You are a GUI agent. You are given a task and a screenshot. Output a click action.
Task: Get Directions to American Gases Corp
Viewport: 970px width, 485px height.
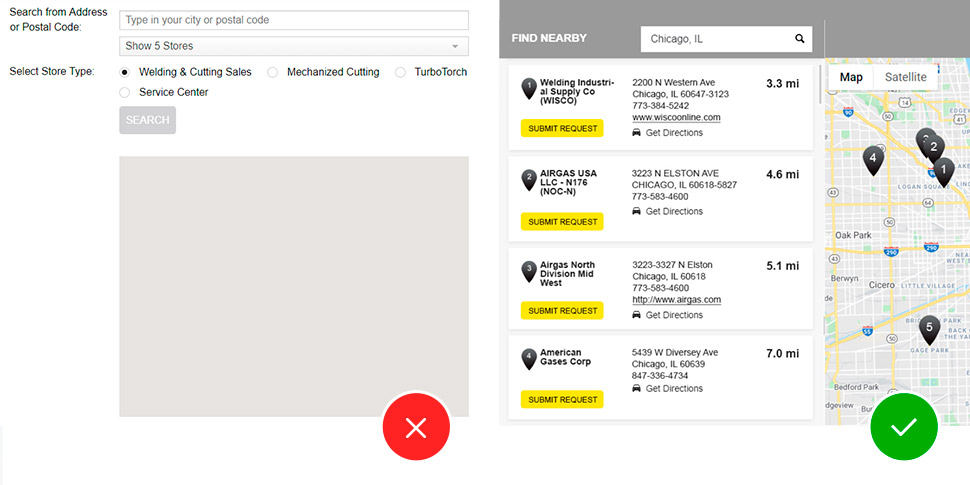pos(673,388)
